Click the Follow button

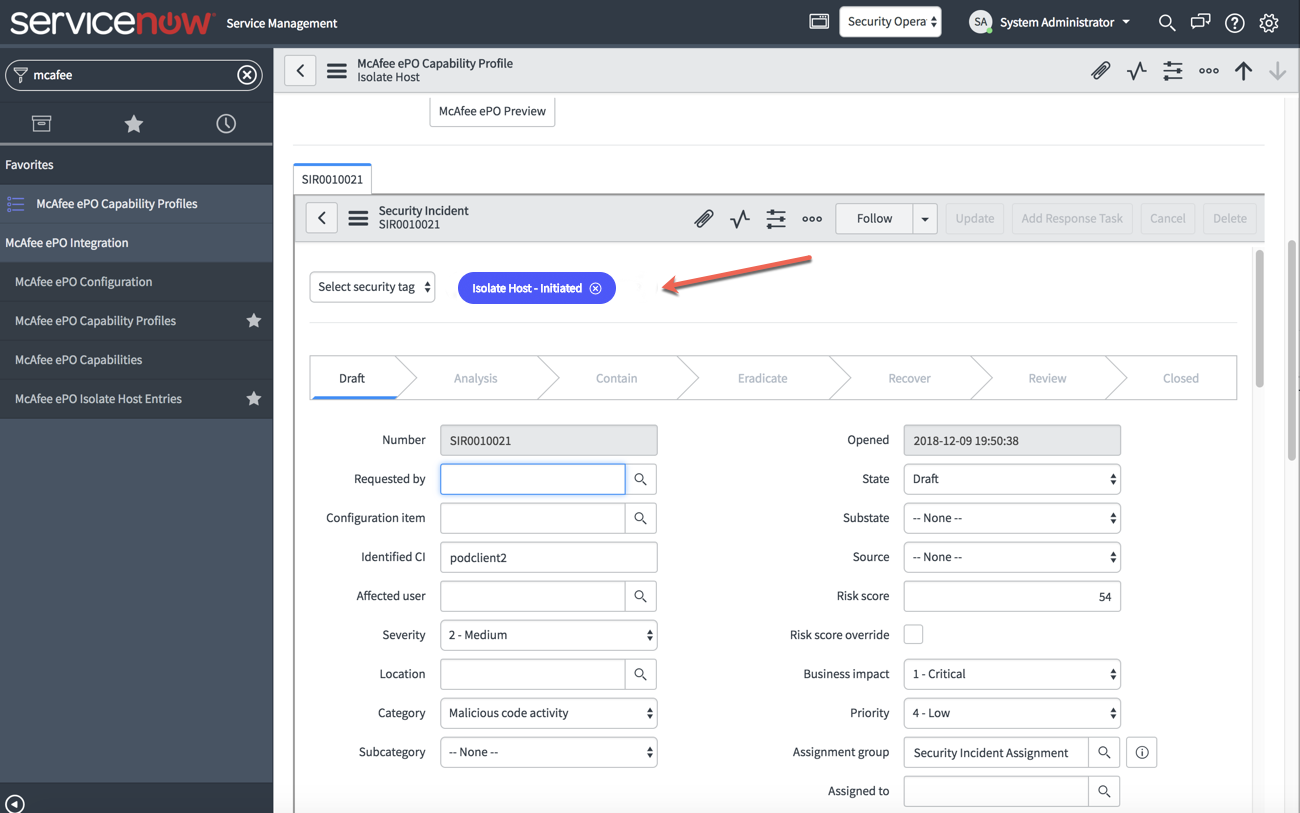(874, 218)
